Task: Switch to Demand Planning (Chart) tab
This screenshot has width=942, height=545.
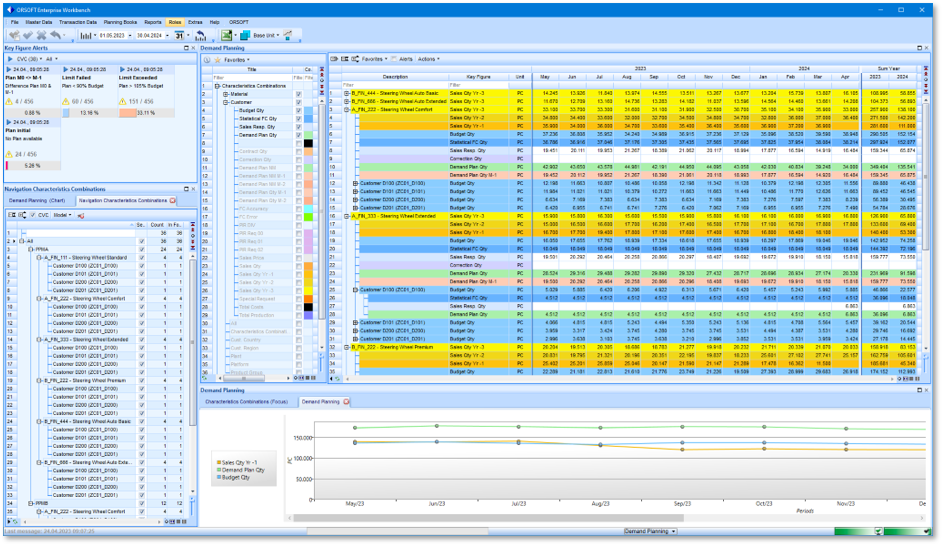Action: point(37,201)
